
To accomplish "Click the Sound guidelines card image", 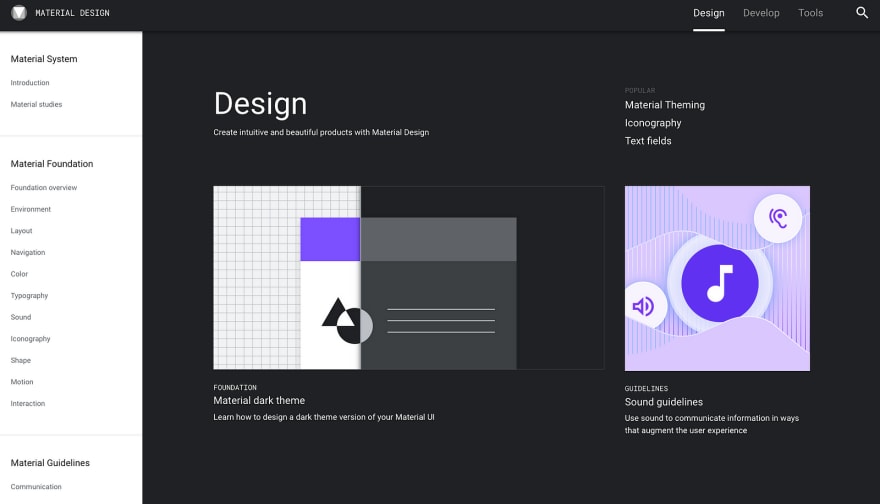I will coord(717,278).
